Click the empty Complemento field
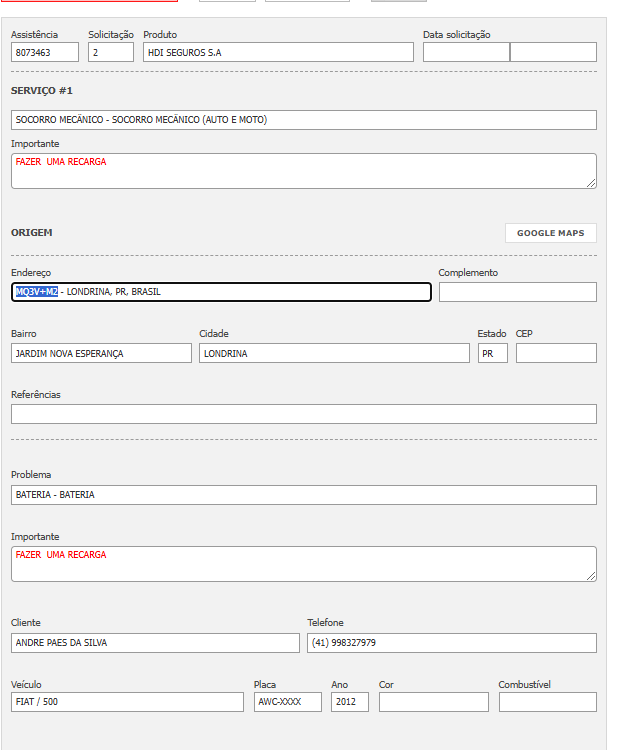This screenshot has height=750, width=633. (517, 292)
